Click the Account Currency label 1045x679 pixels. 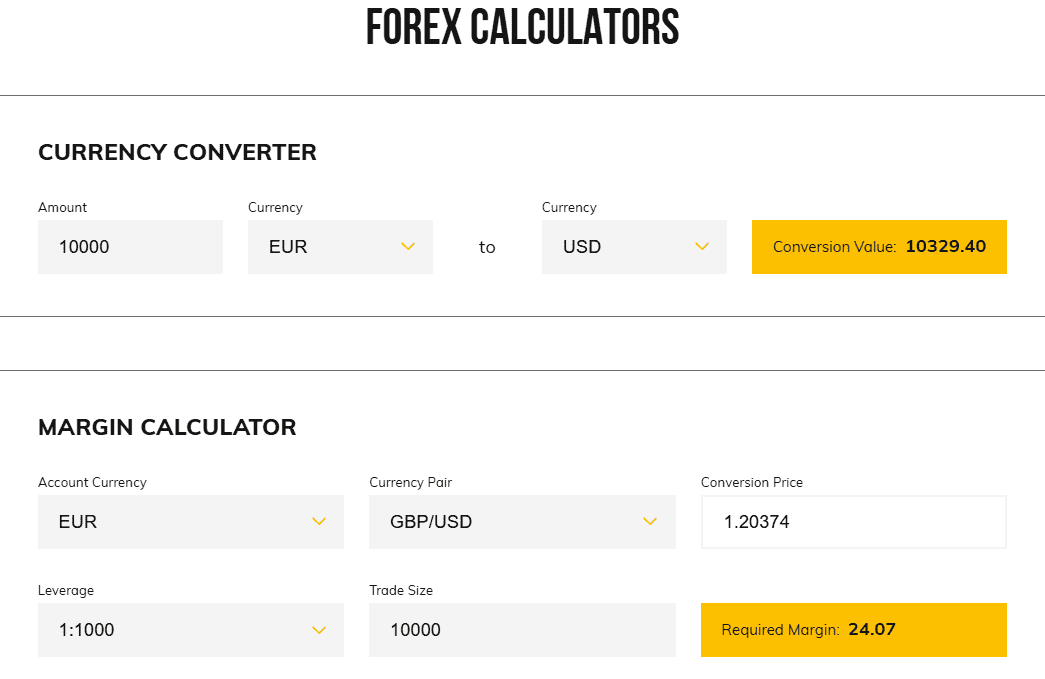coord(92,483)
